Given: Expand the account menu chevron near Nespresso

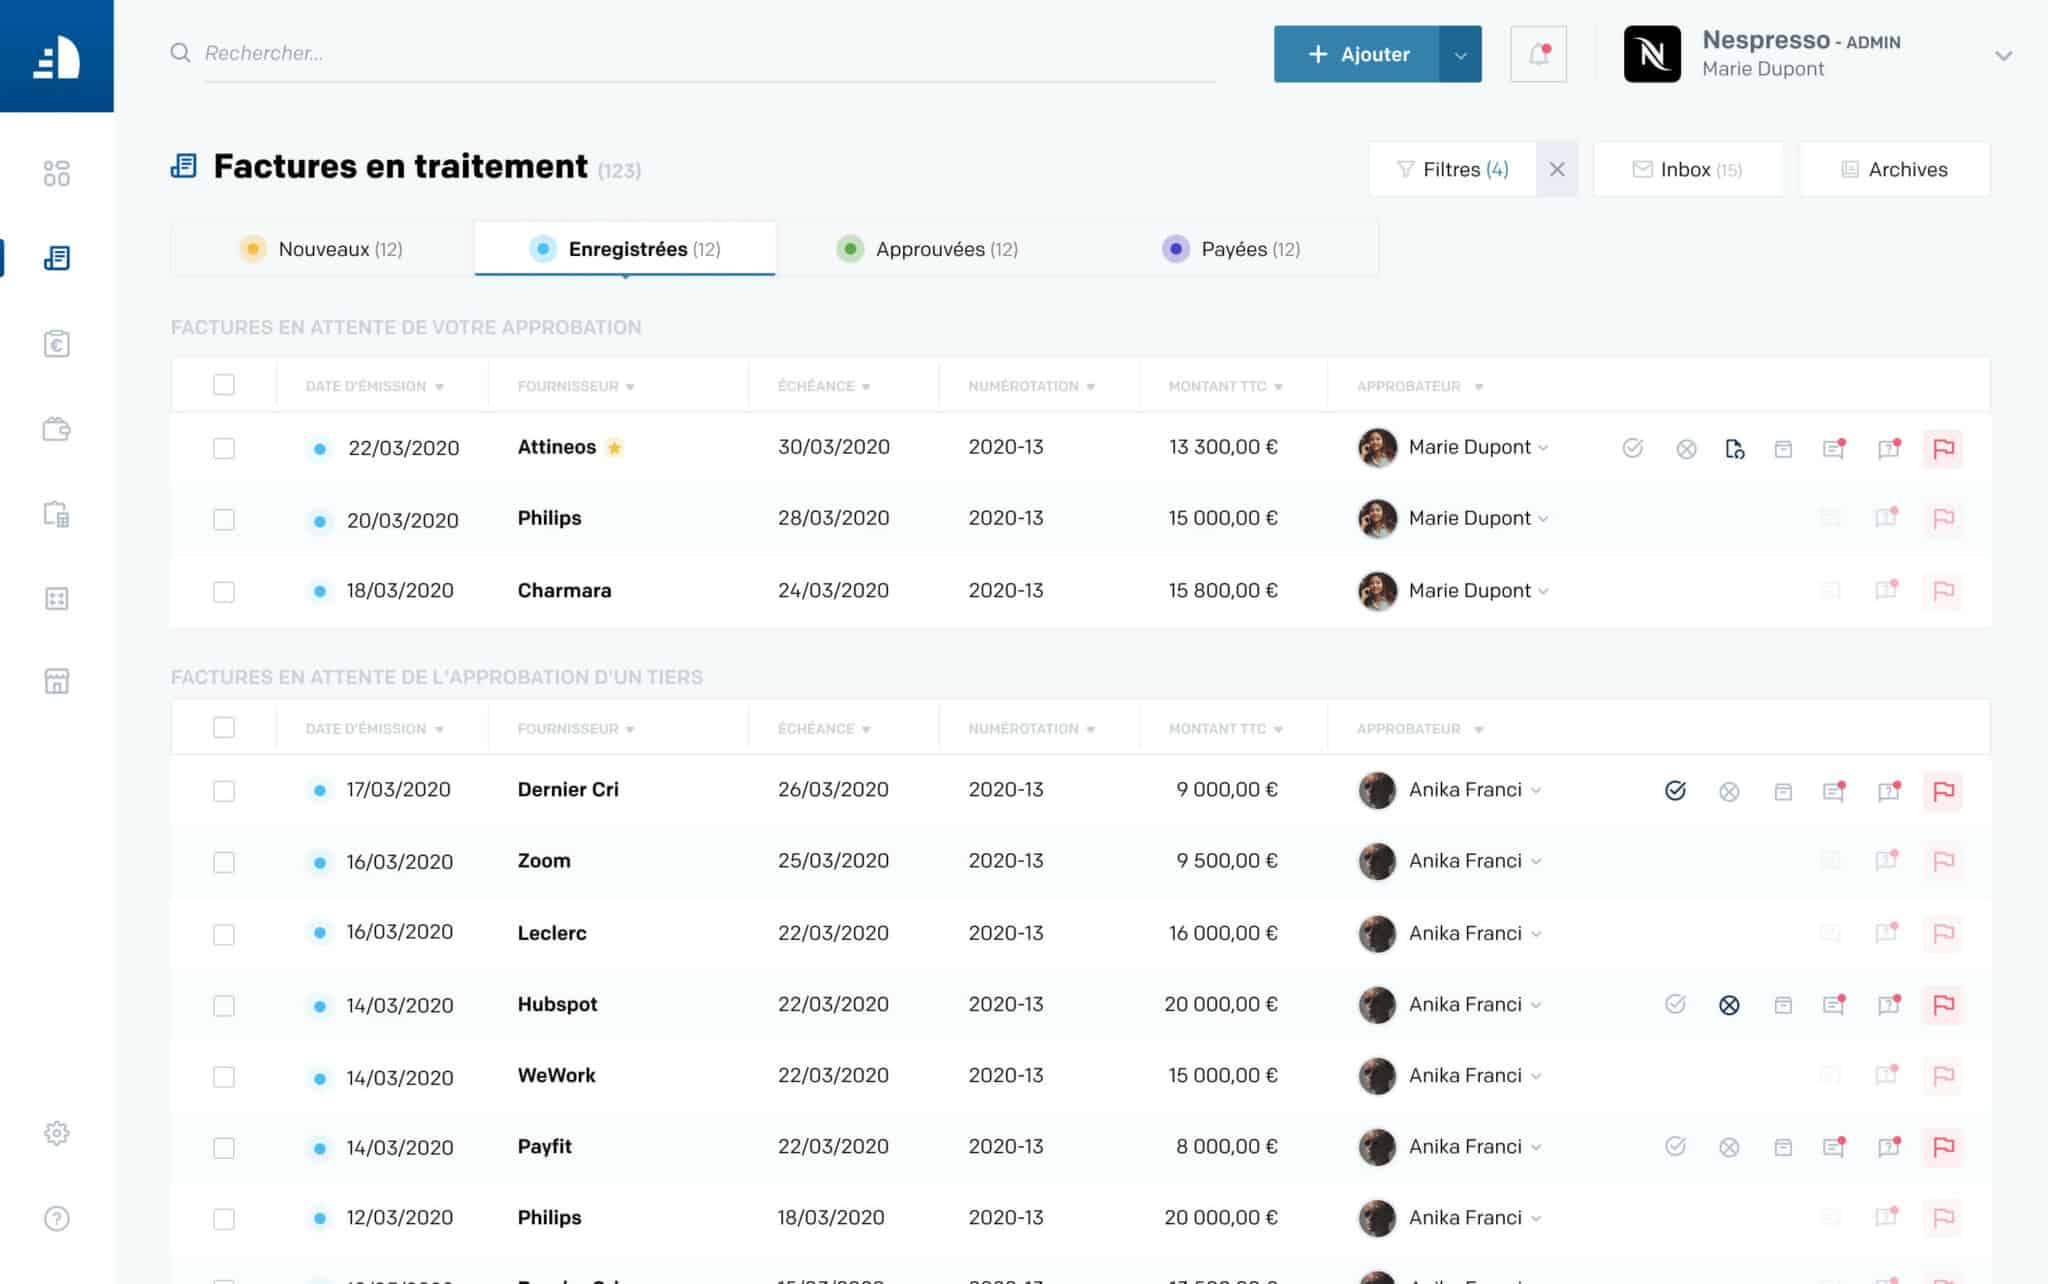Looking at the screenshot, I should click(2003, 57).
